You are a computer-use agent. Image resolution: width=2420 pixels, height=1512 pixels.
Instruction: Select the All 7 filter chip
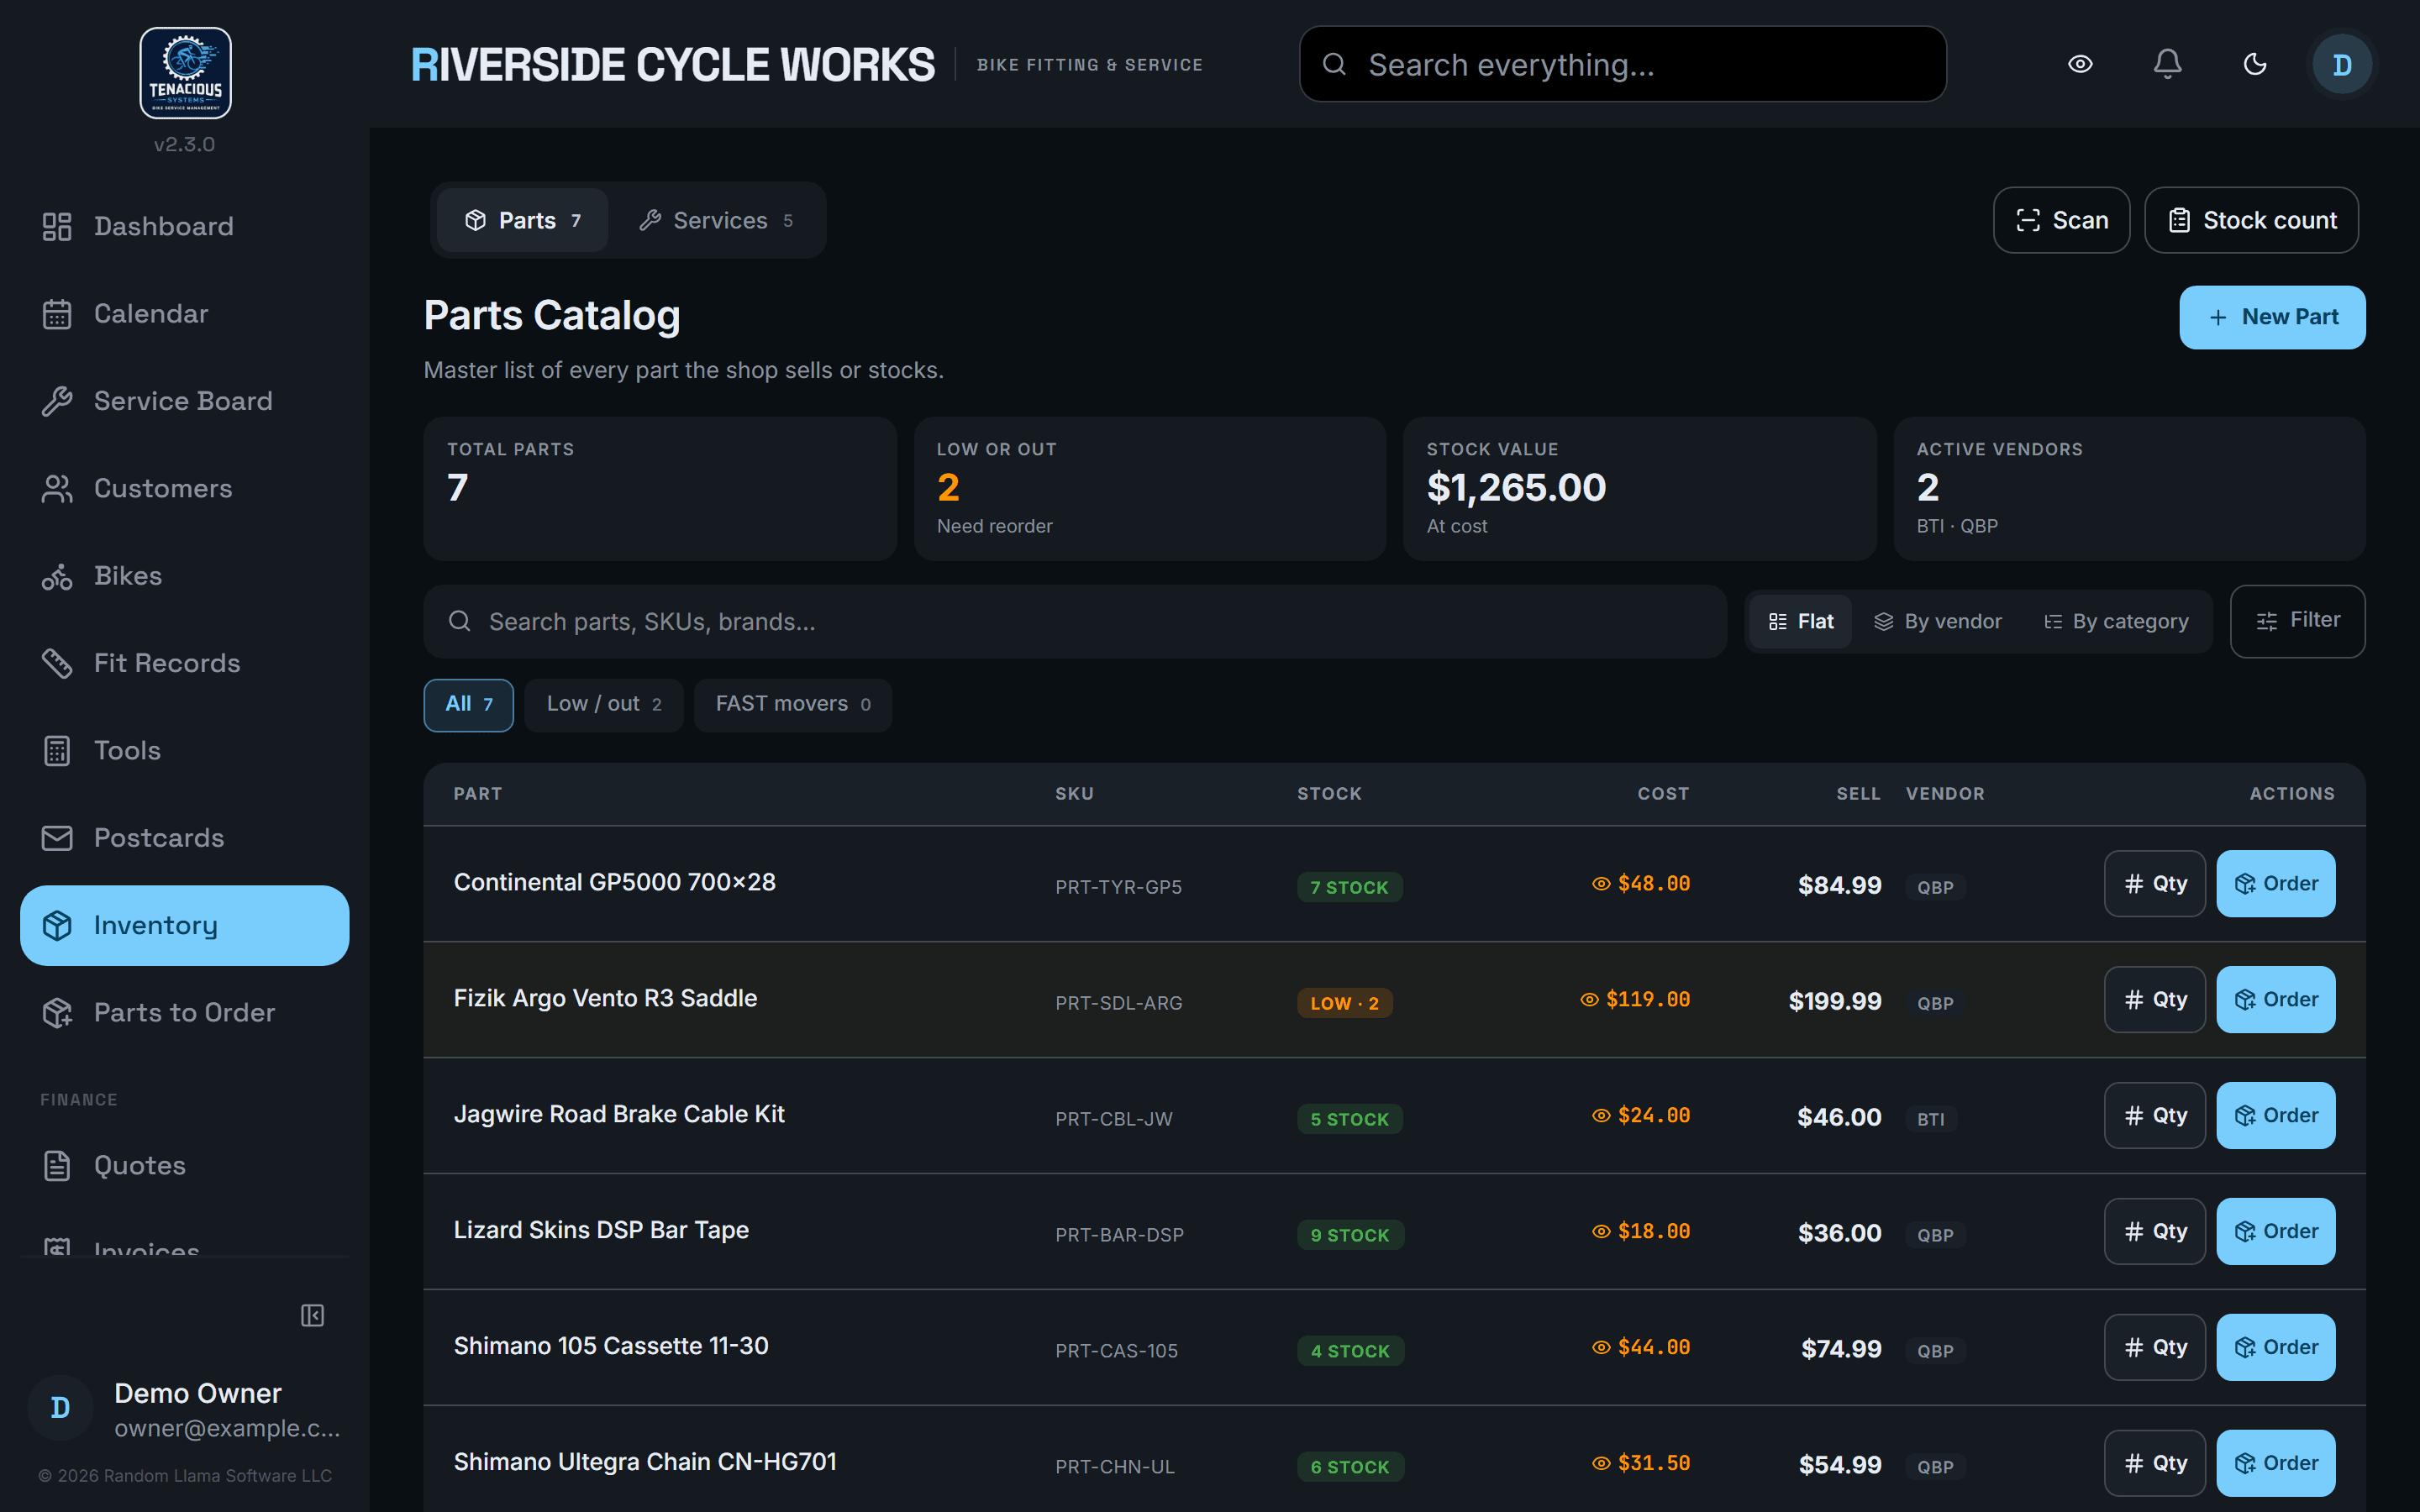(469, 705)
